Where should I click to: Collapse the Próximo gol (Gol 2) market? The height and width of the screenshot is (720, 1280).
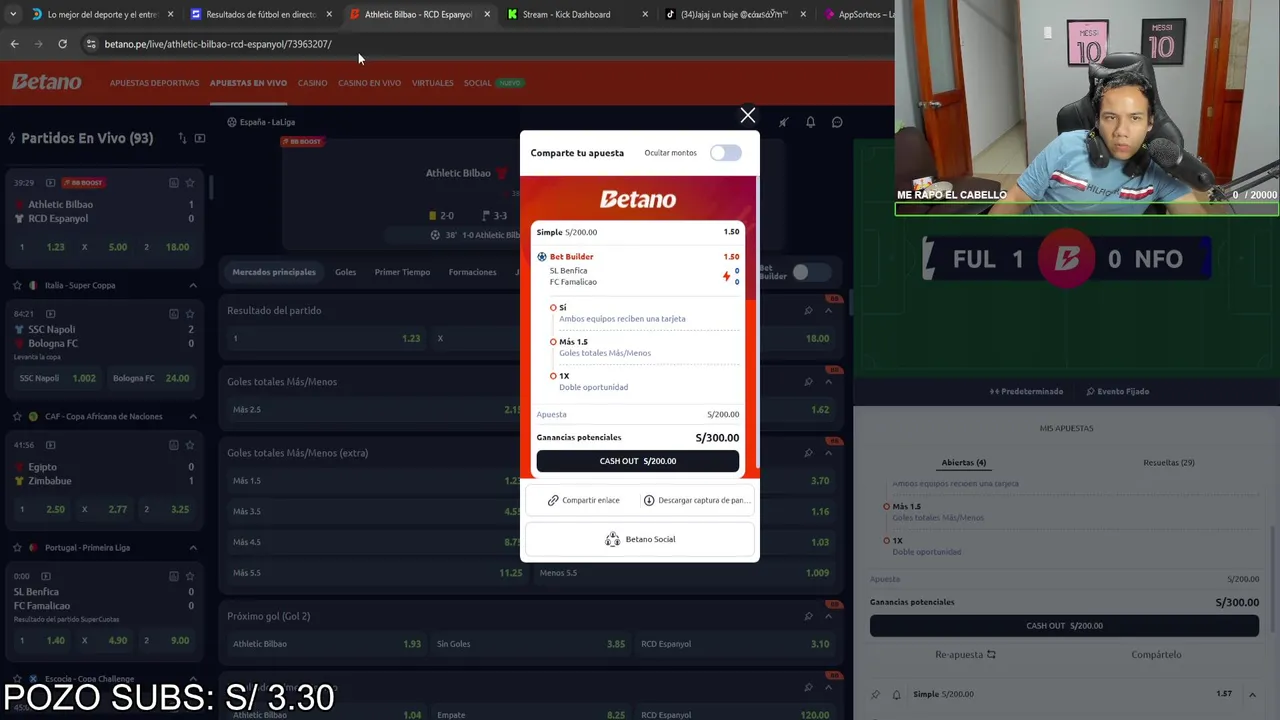point(828,616)
